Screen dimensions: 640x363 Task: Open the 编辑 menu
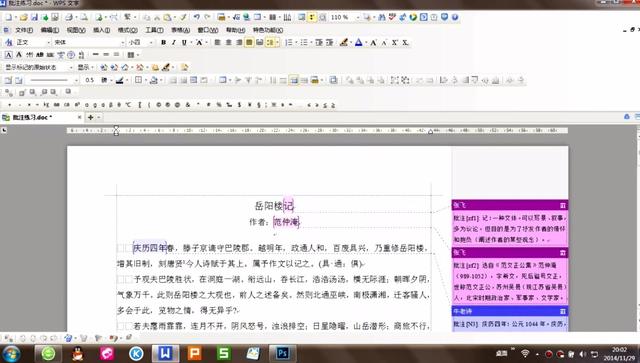coord(50,30)
